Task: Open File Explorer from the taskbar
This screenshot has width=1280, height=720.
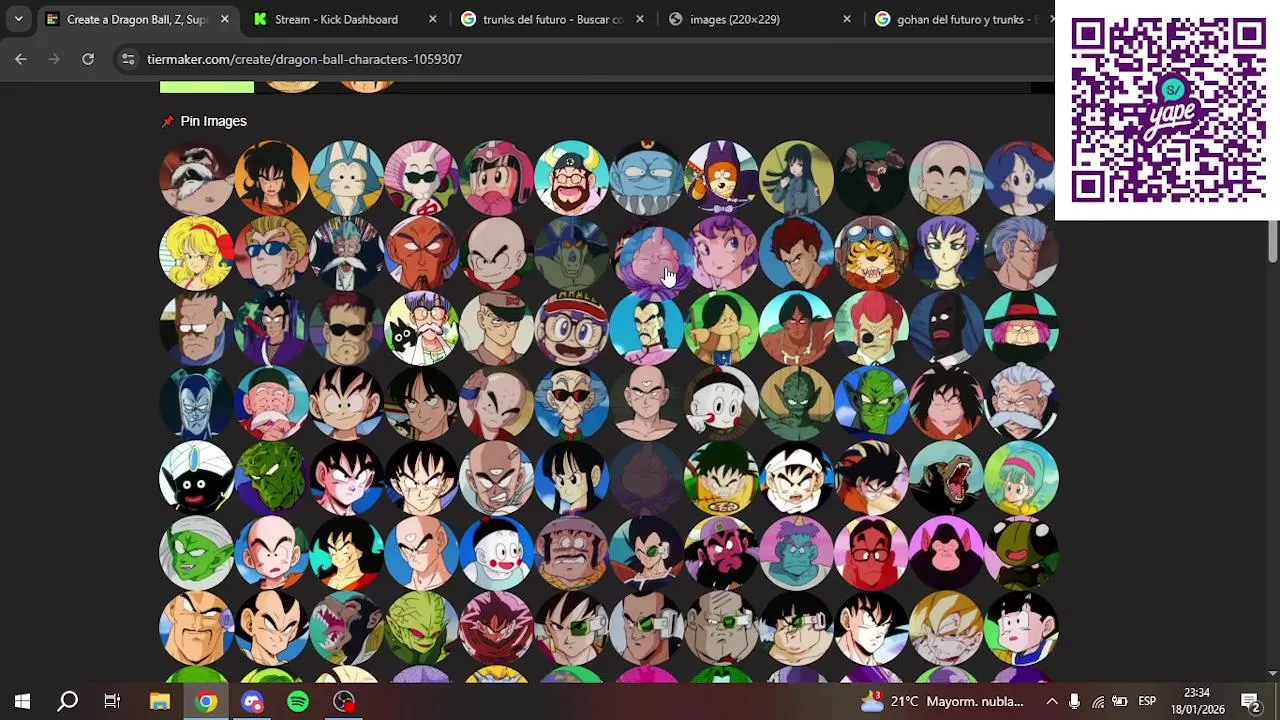Action: click(160, 701)
